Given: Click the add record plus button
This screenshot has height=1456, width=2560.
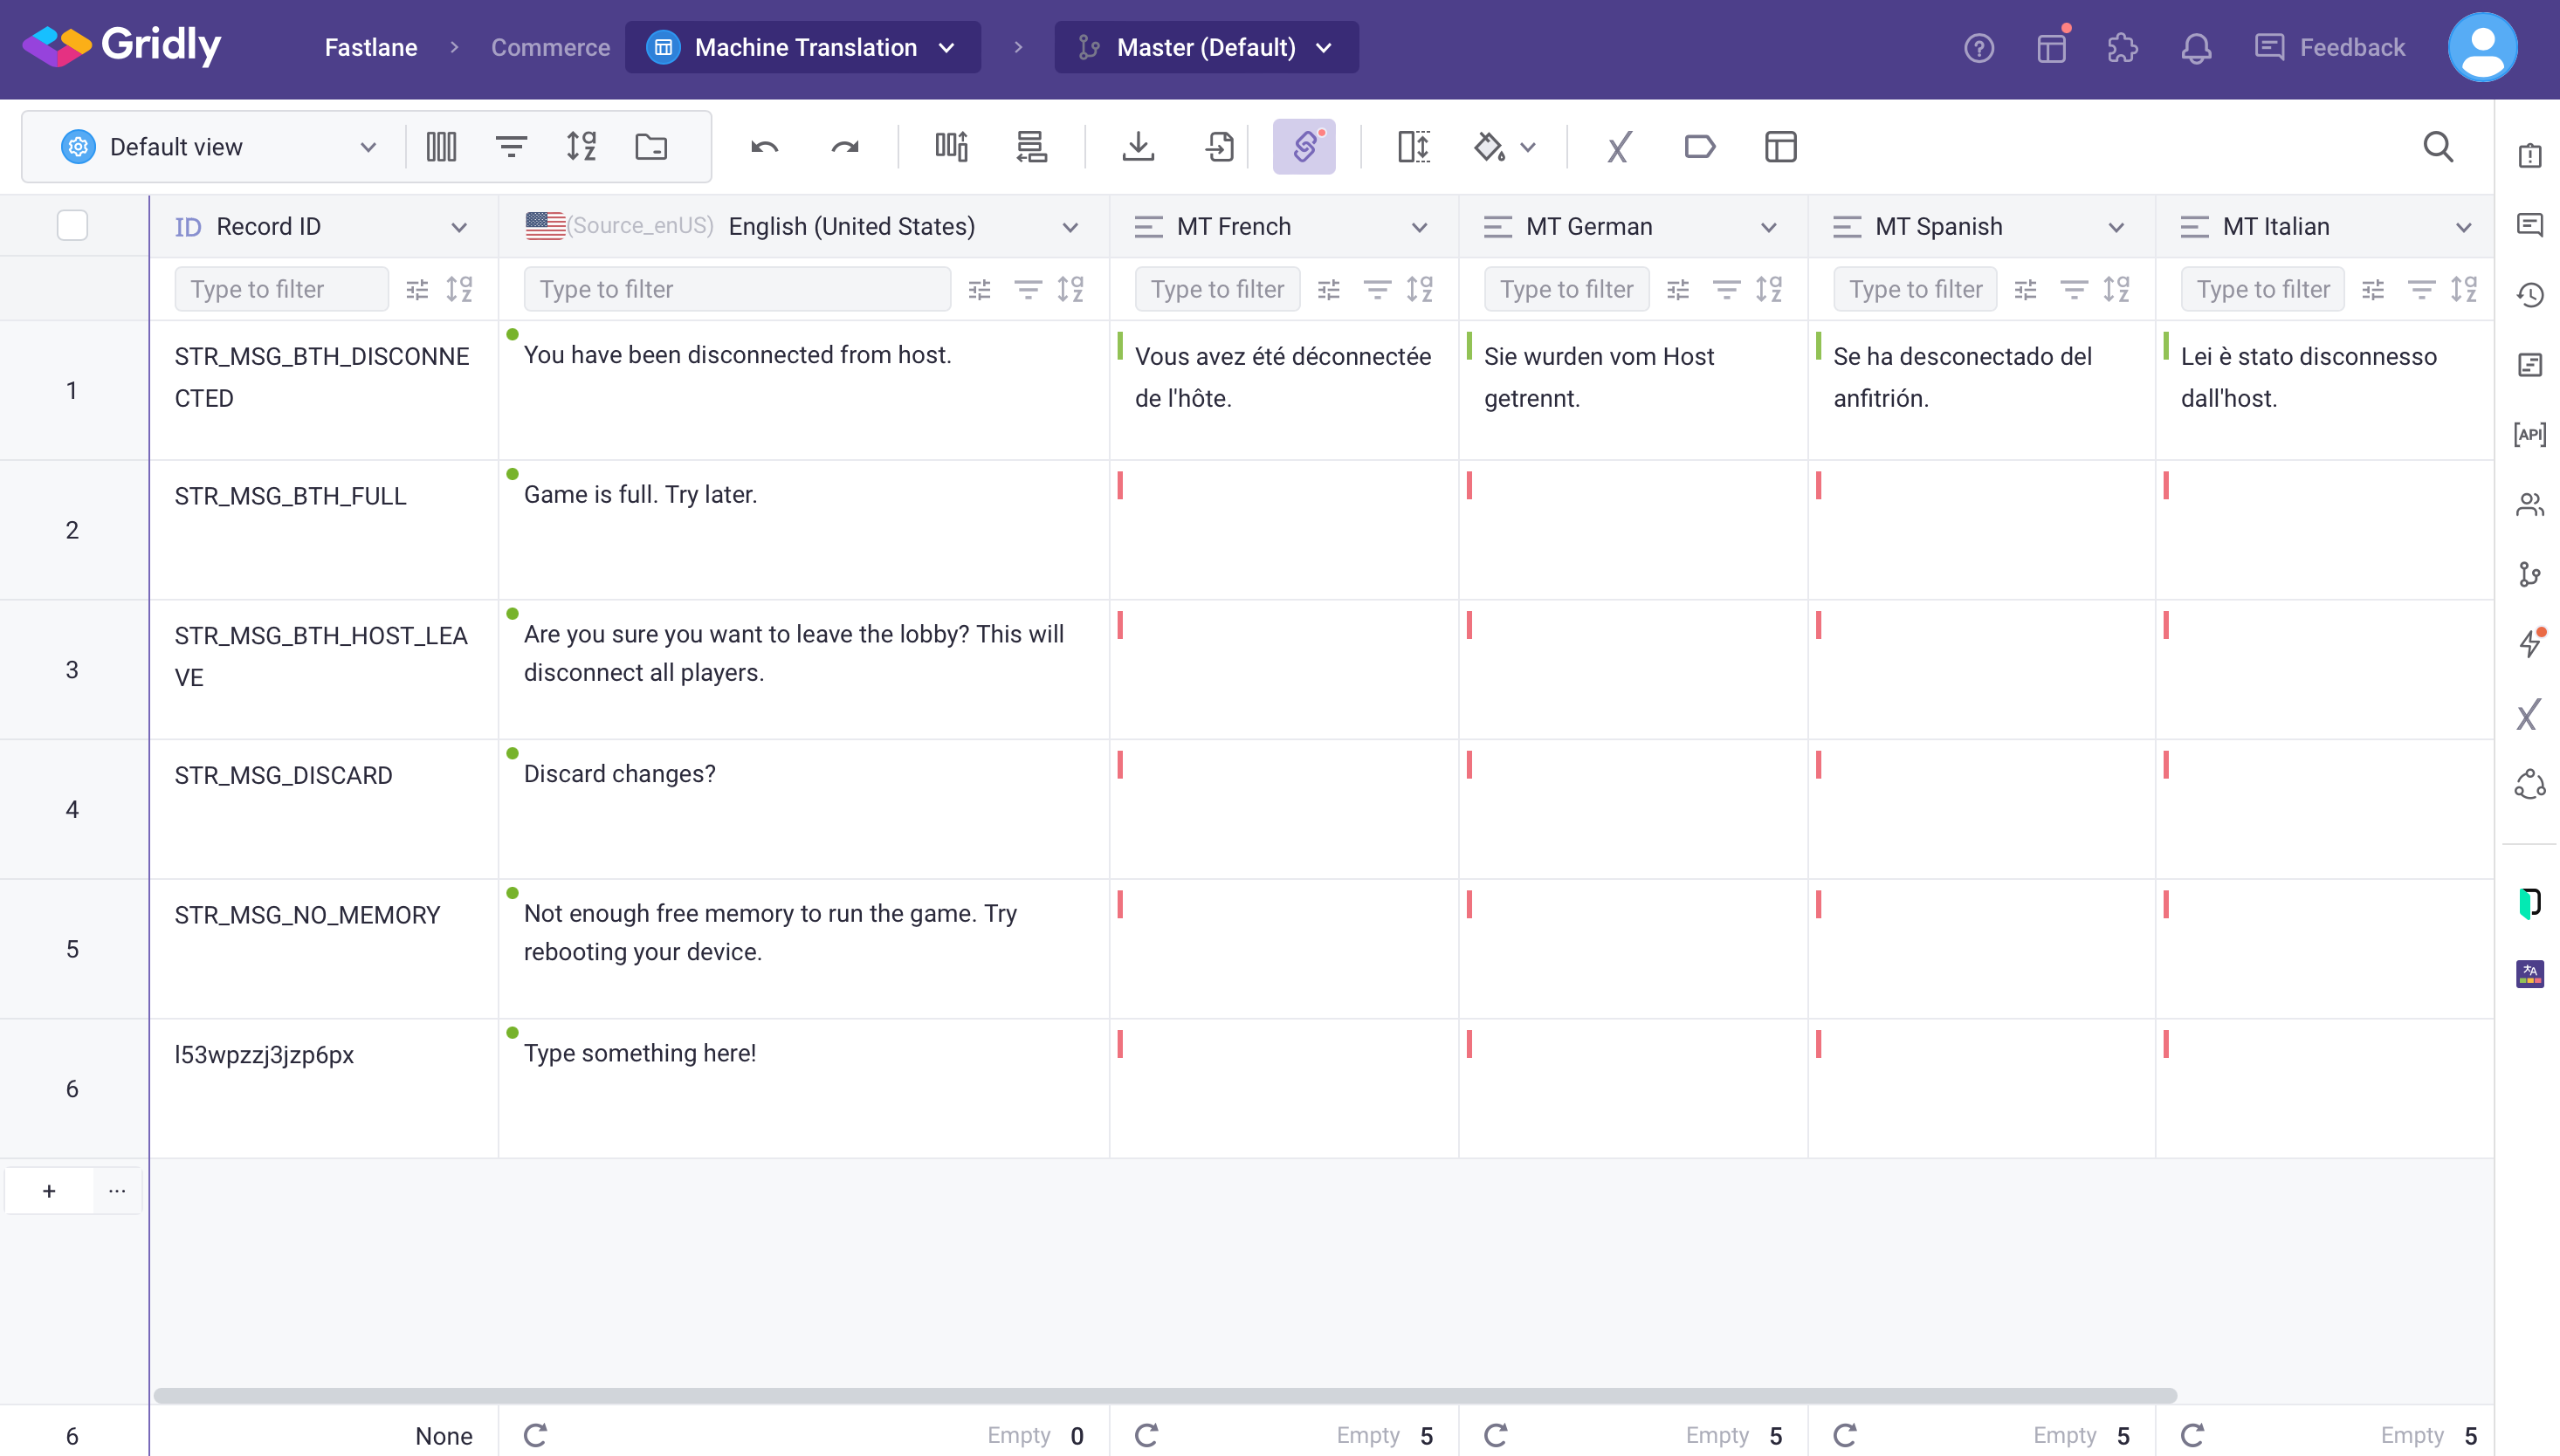Looking at the screenshot, I should [49, 1190].
